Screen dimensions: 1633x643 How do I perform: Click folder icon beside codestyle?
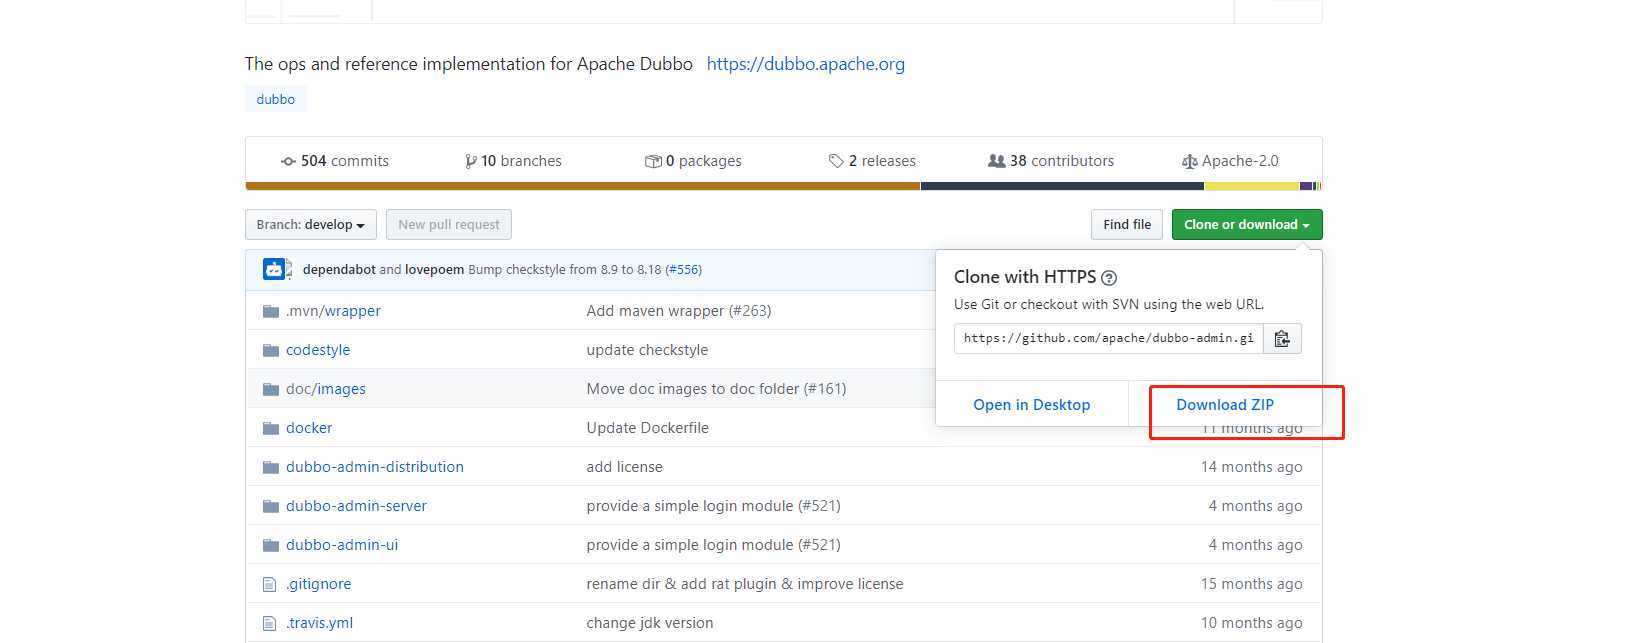click(x=270, y=350)
